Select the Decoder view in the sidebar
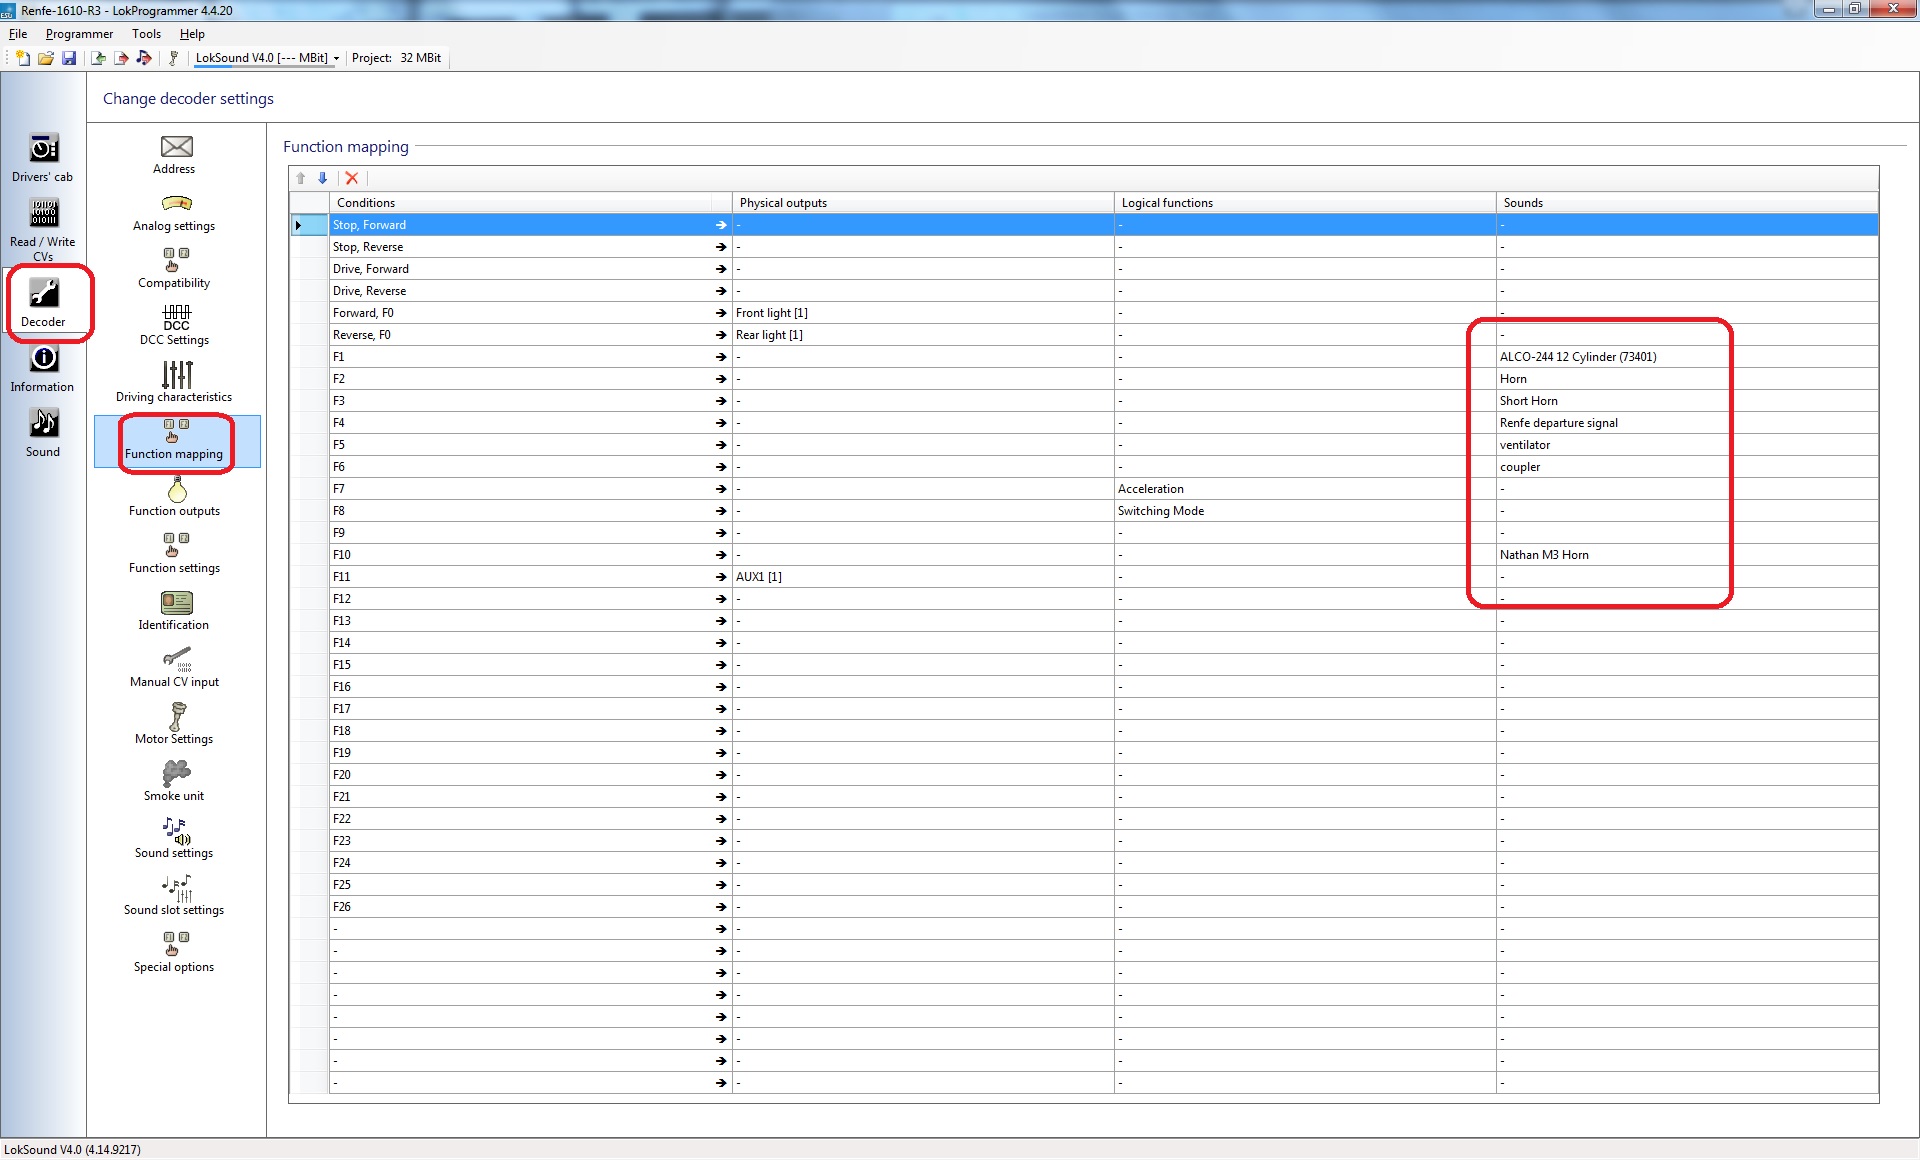The width and height of the screenshot is (1920, 1160). click(x=43, y=303)
